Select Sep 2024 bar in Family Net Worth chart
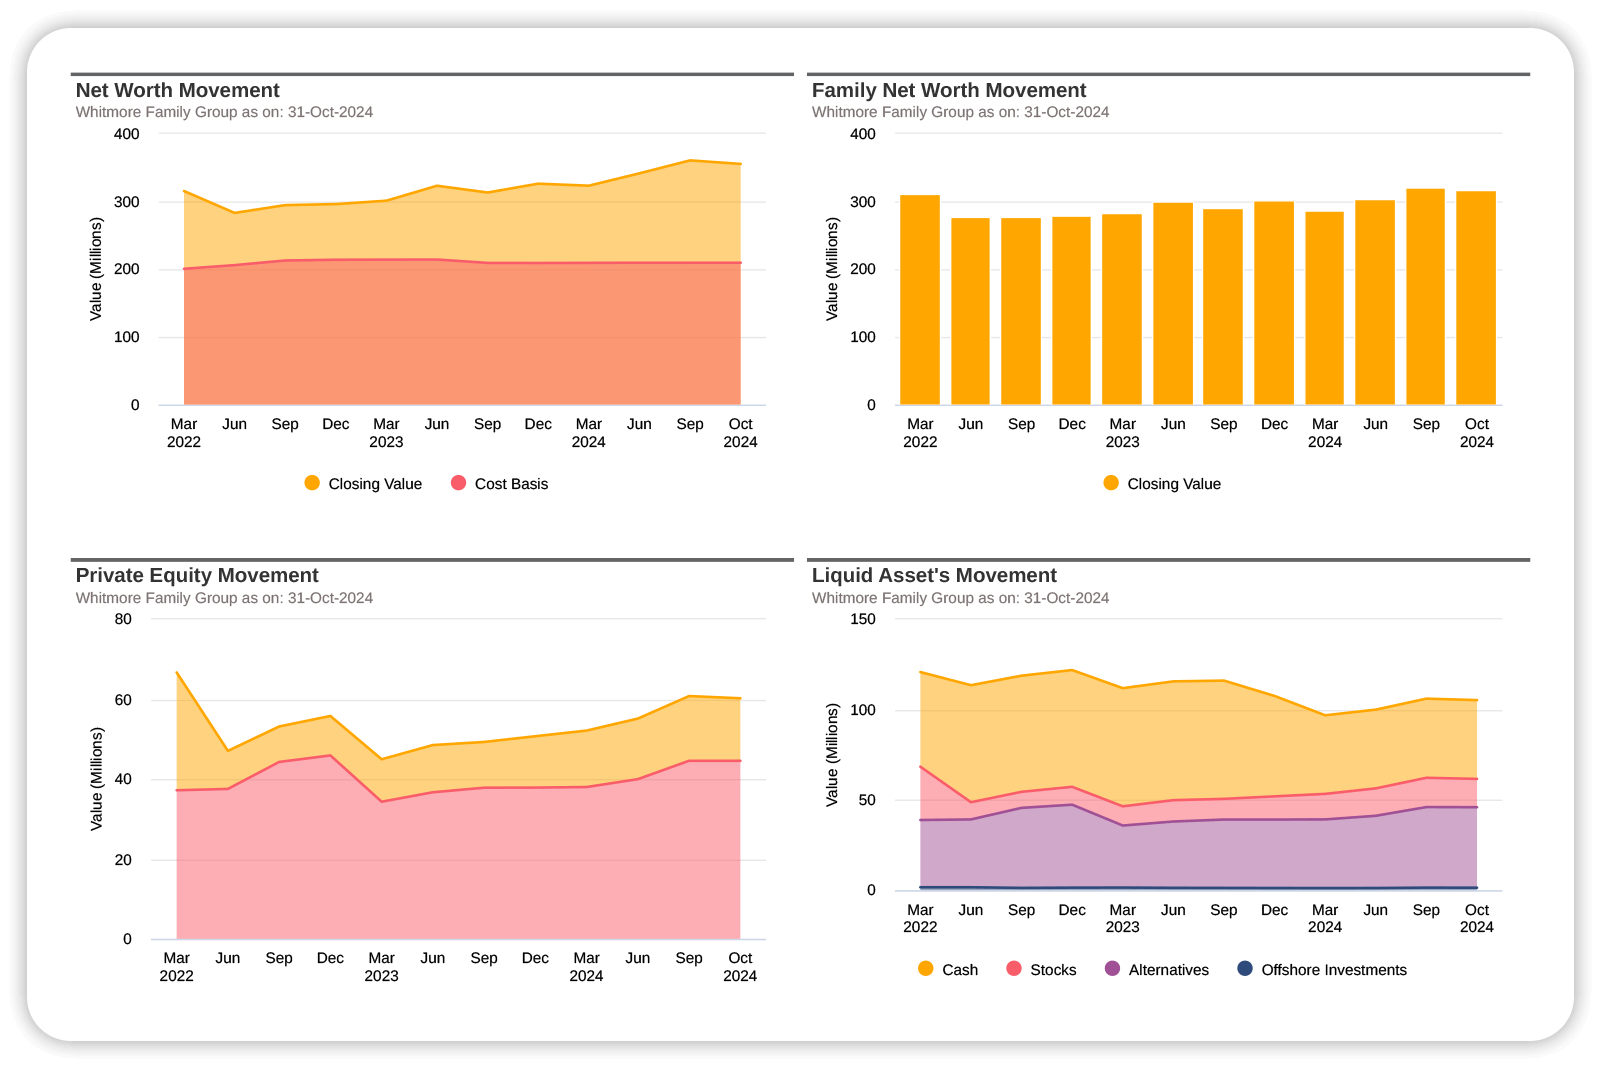This screenshot has width=1600, height=1068. 1426,297
